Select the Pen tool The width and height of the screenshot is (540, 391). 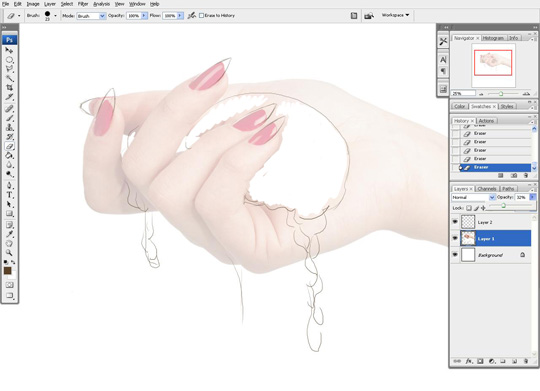(9, 186)
